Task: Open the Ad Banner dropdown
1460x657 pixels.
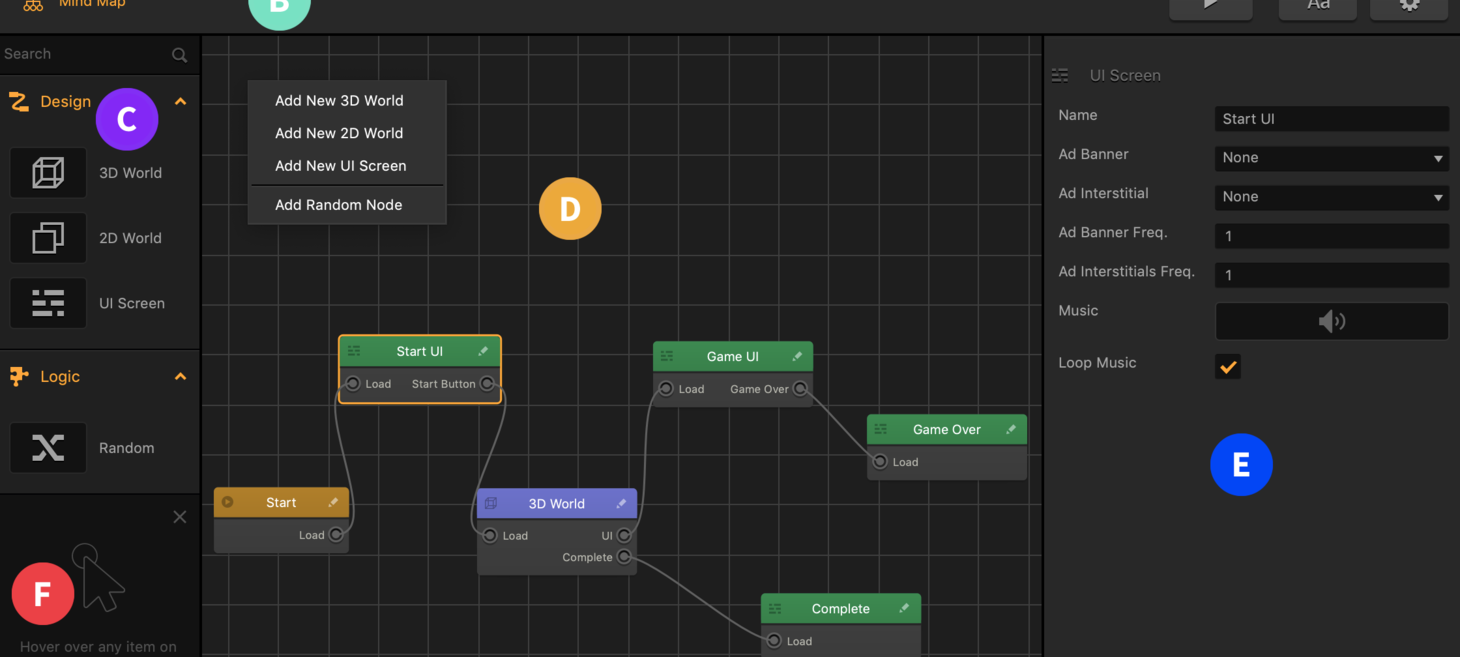Action: pyautogui.click(x=1332, y=158)
